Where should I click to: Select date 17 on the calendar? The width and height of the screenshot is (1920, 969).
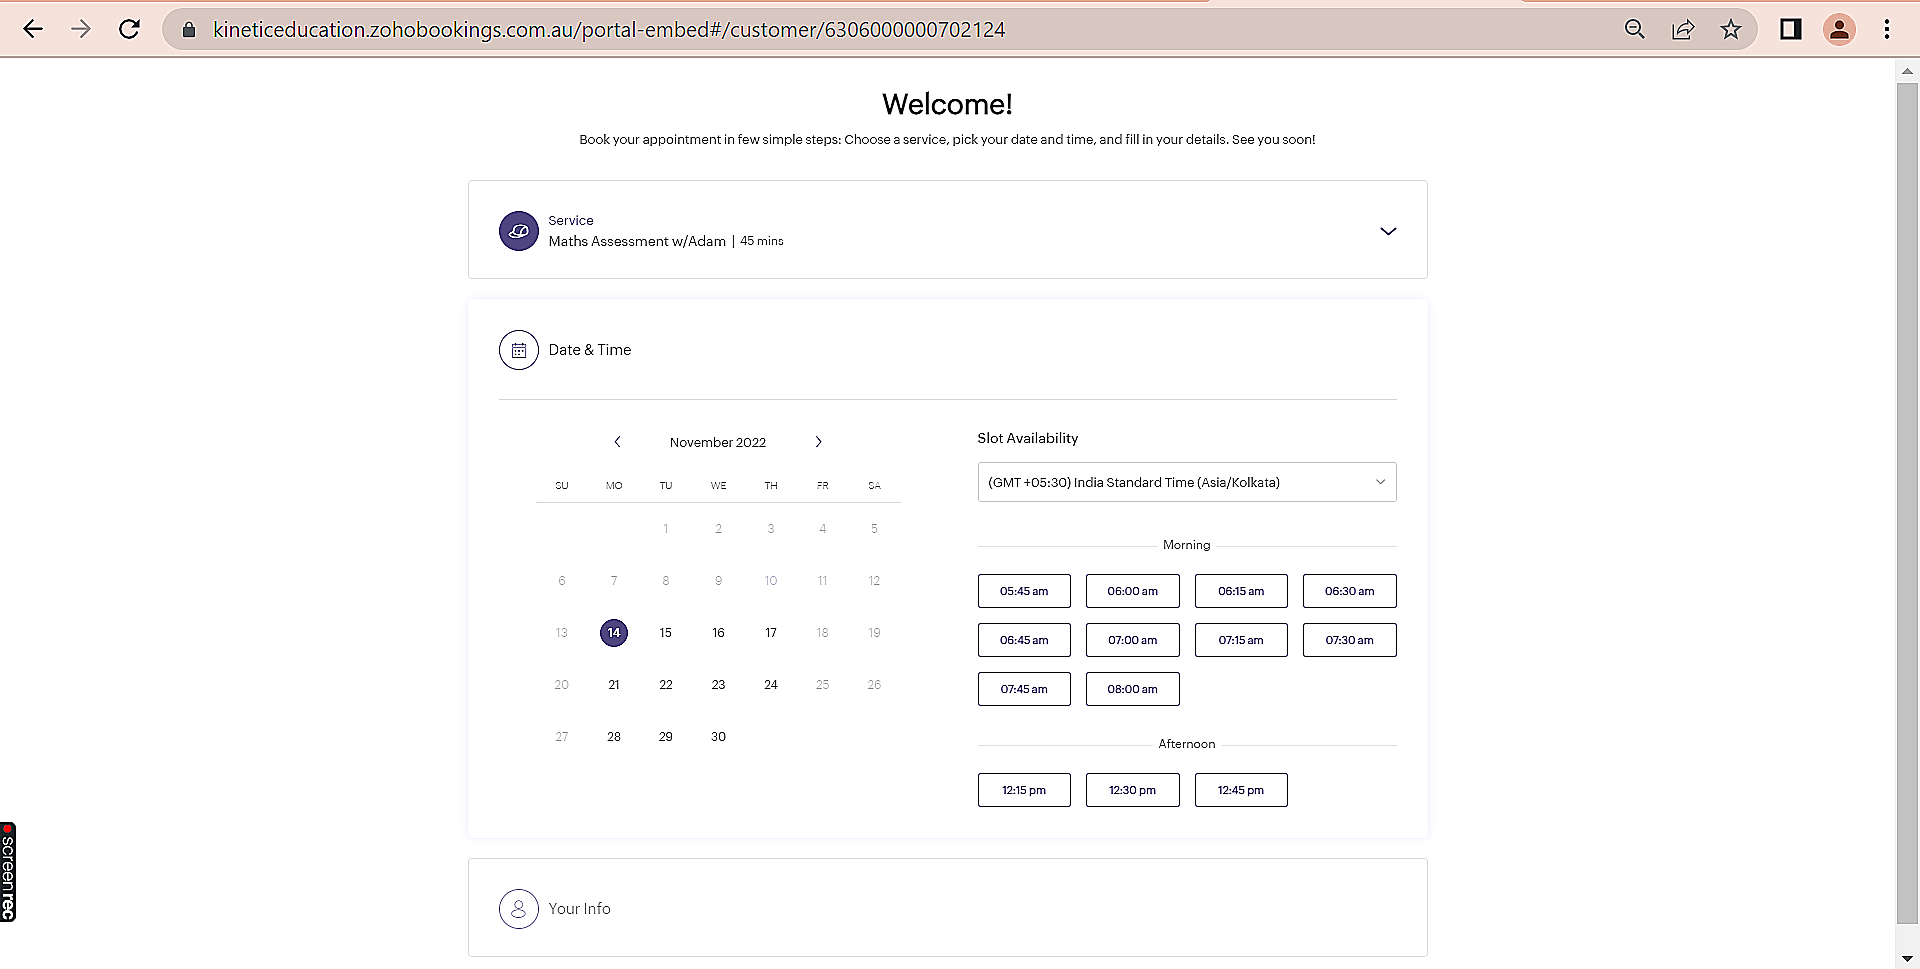click(770, 633)
